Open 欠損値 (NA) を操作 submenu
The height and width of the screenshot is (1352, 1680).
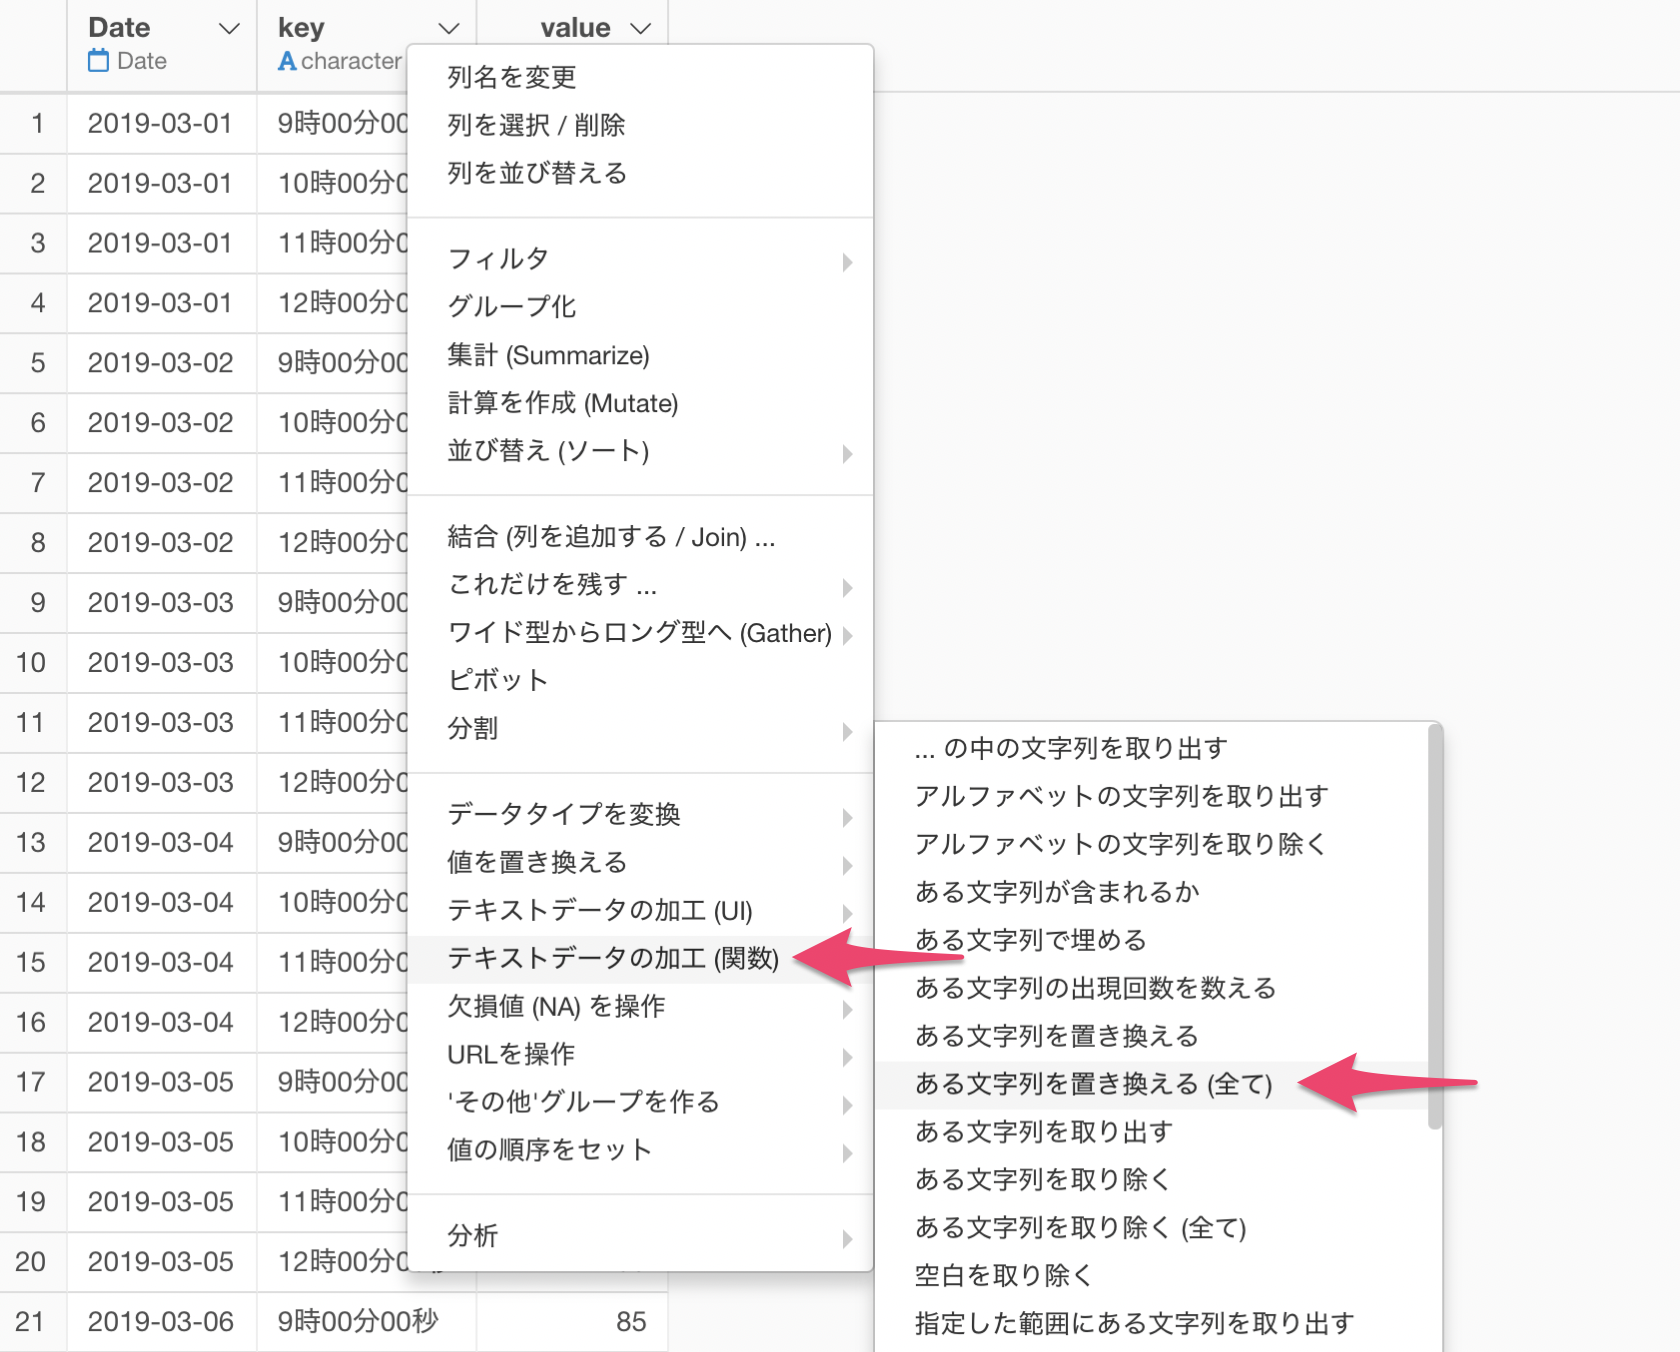[x=640, y=1007]
